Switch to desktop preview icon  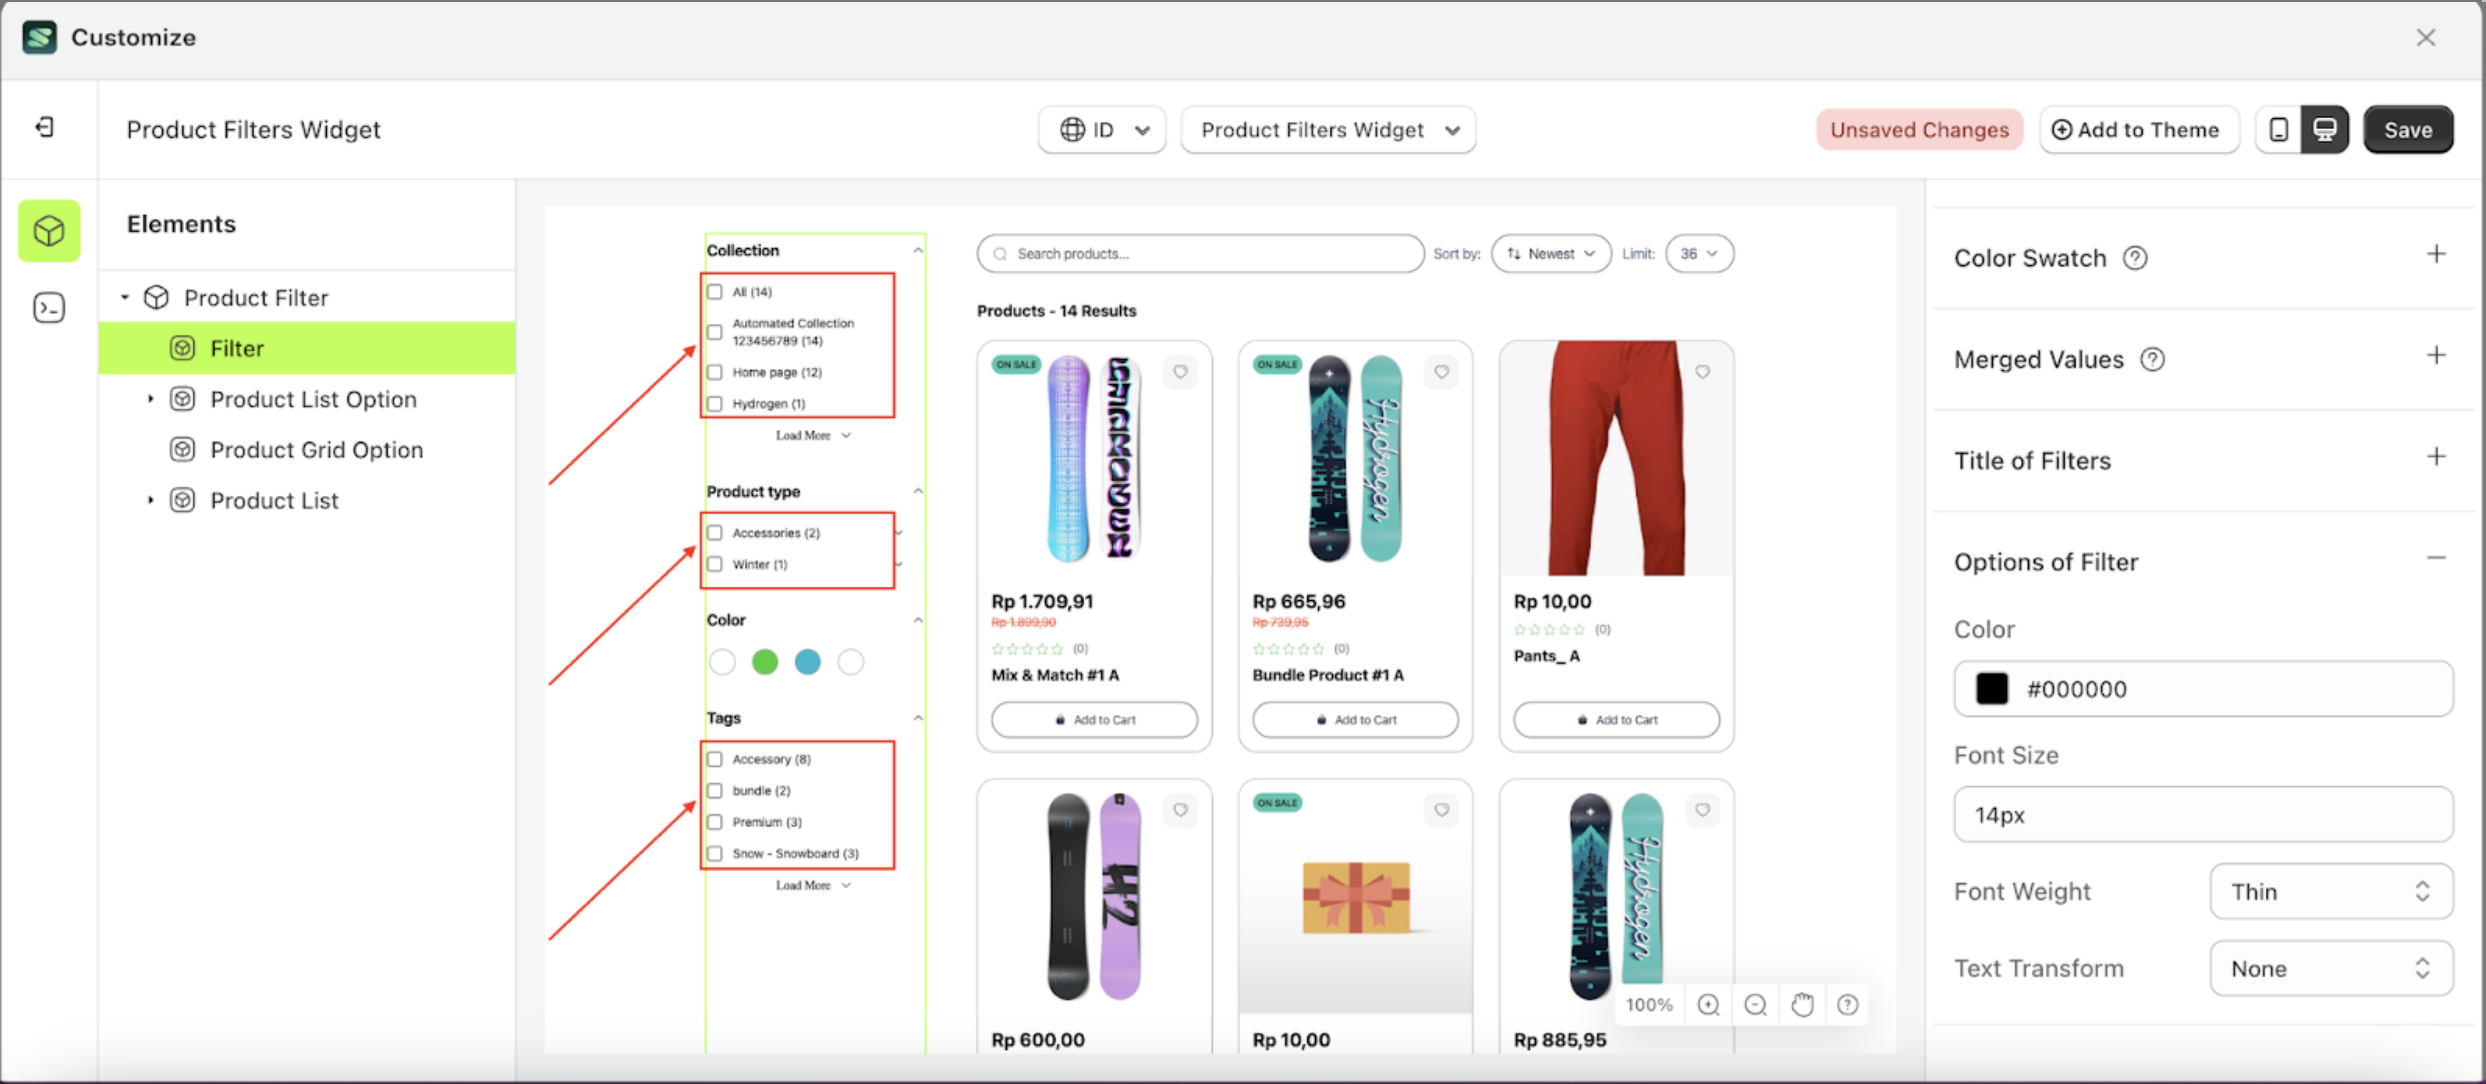click(x=2325, y=130)
